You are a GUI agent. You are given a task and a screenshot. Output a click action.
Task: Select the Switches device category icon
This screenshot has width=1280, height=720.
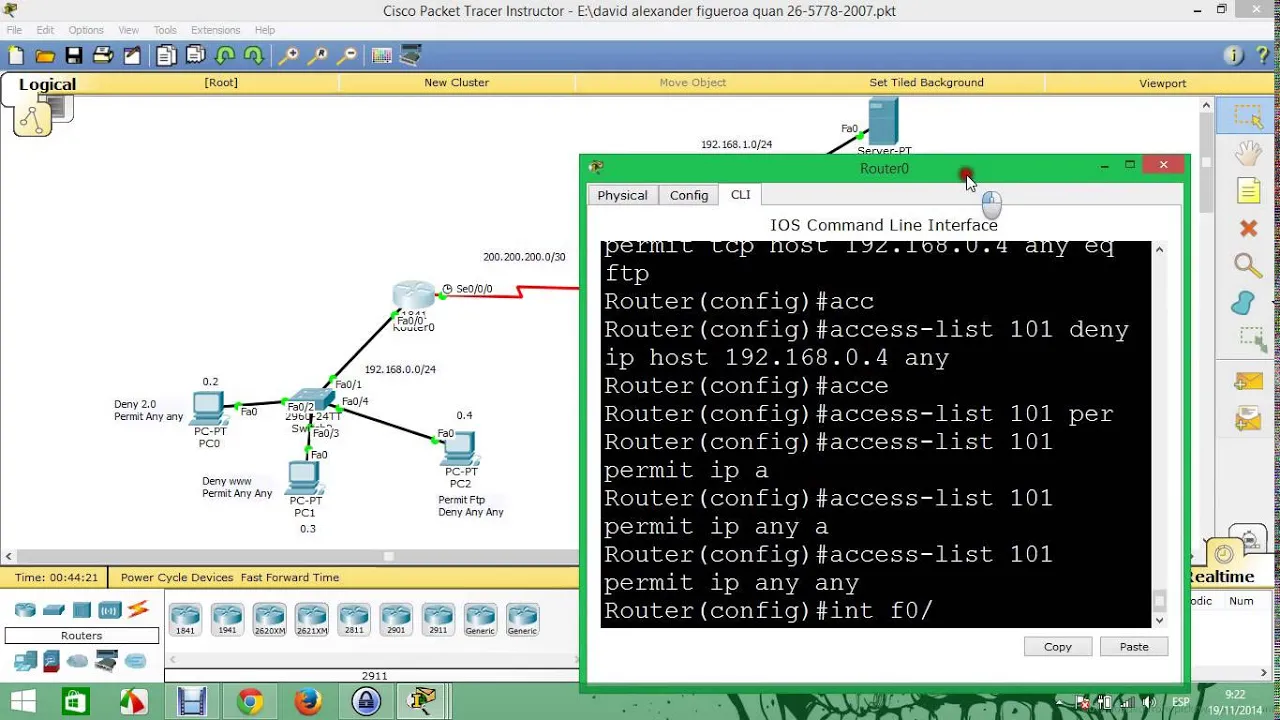point(54,610)
